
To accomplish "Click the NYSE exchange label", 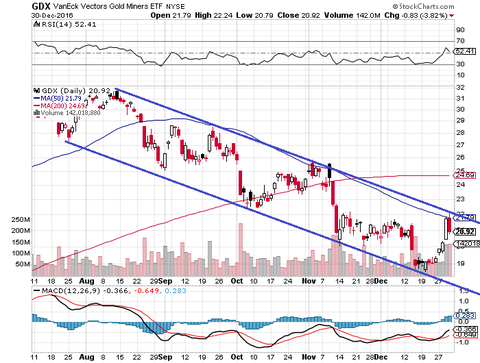I will pos(175,7).
